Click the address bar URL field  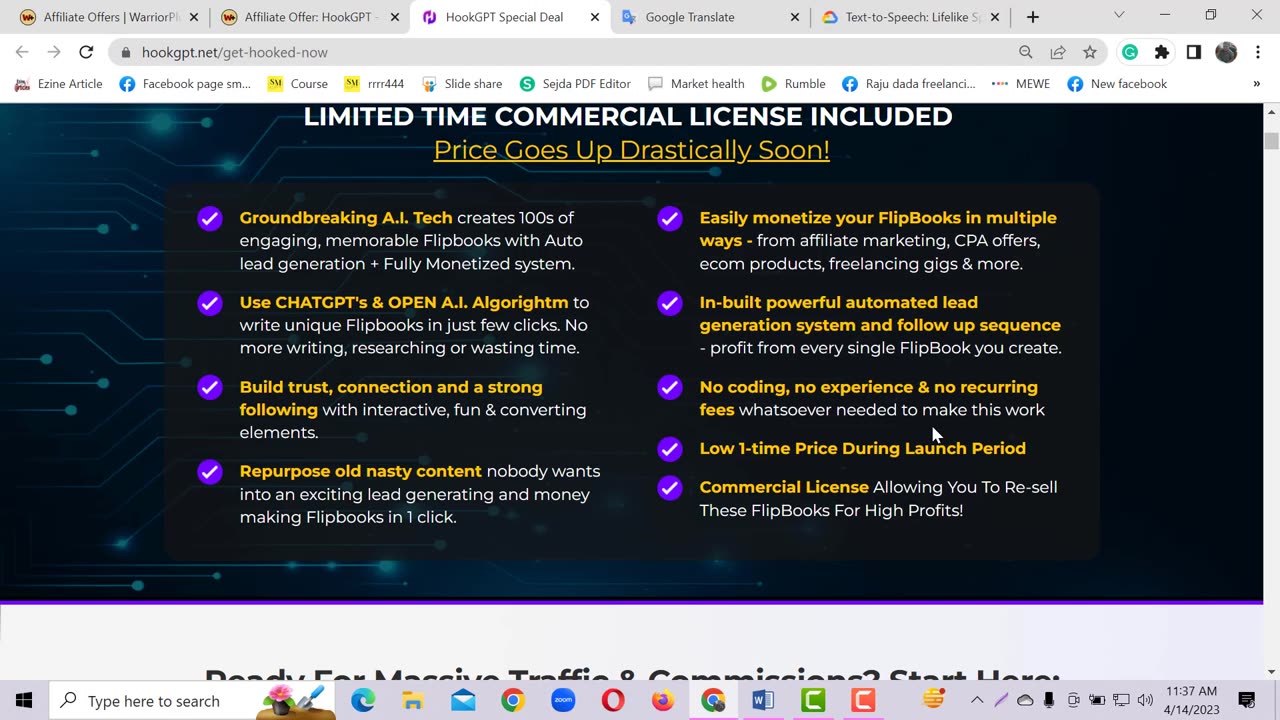coord(560,52)
